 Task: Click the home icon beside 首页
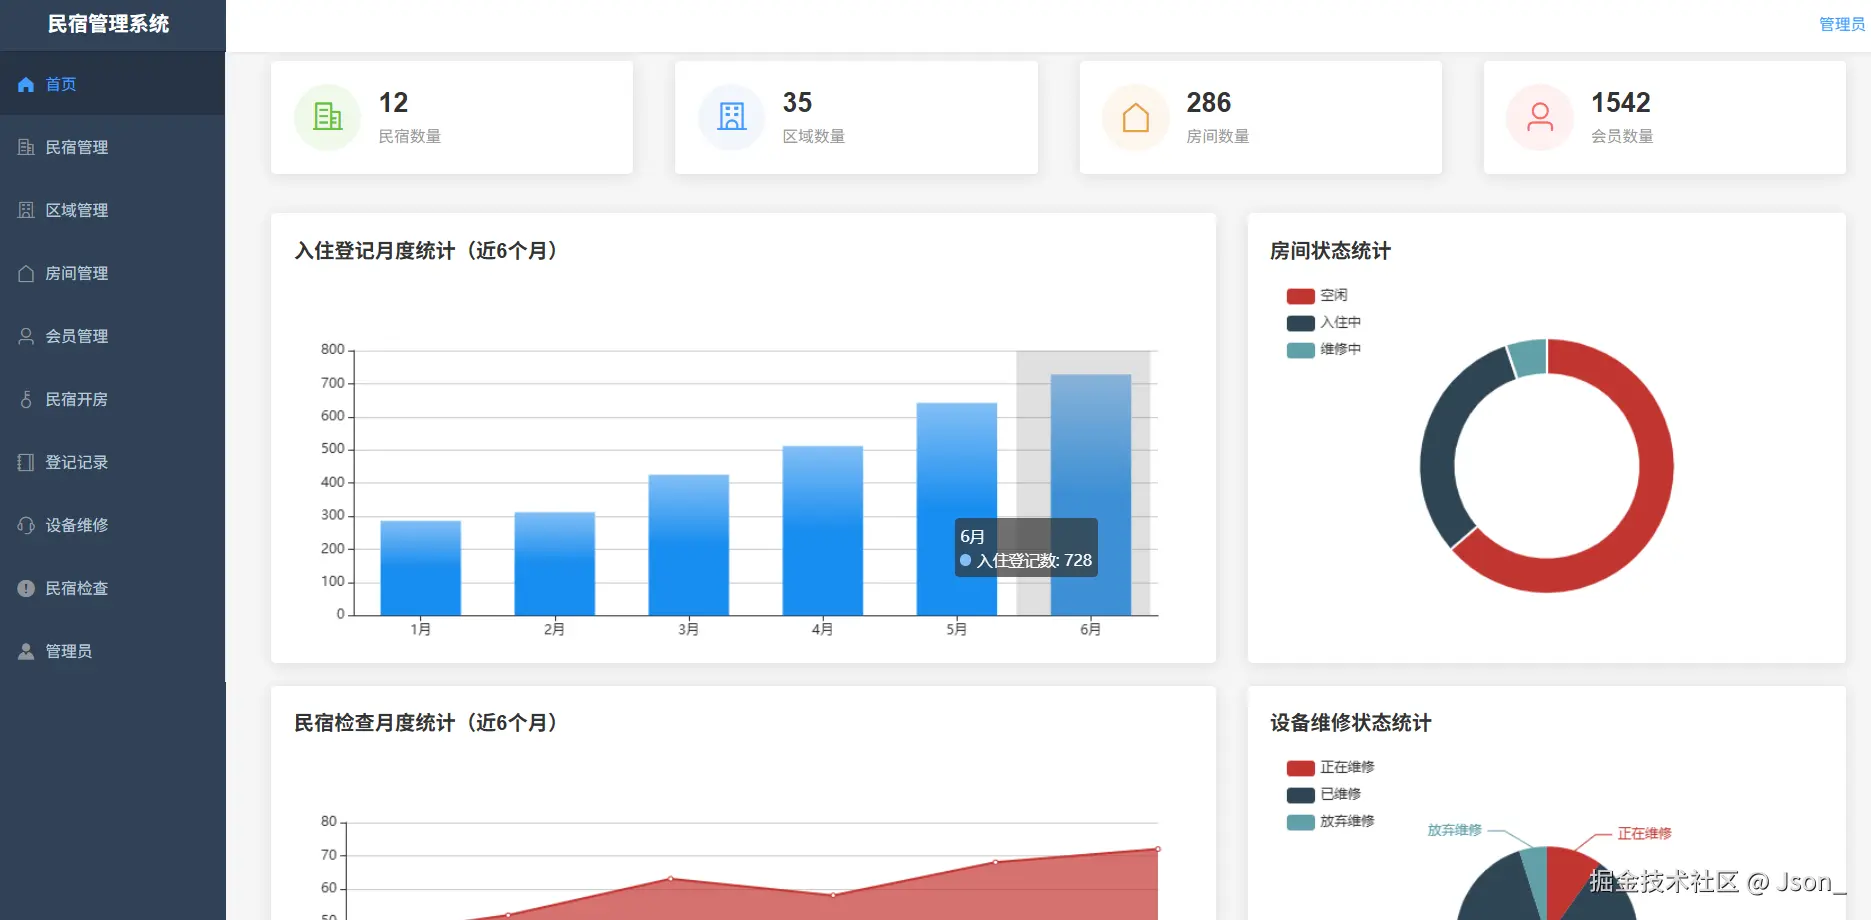coord(26,85)
